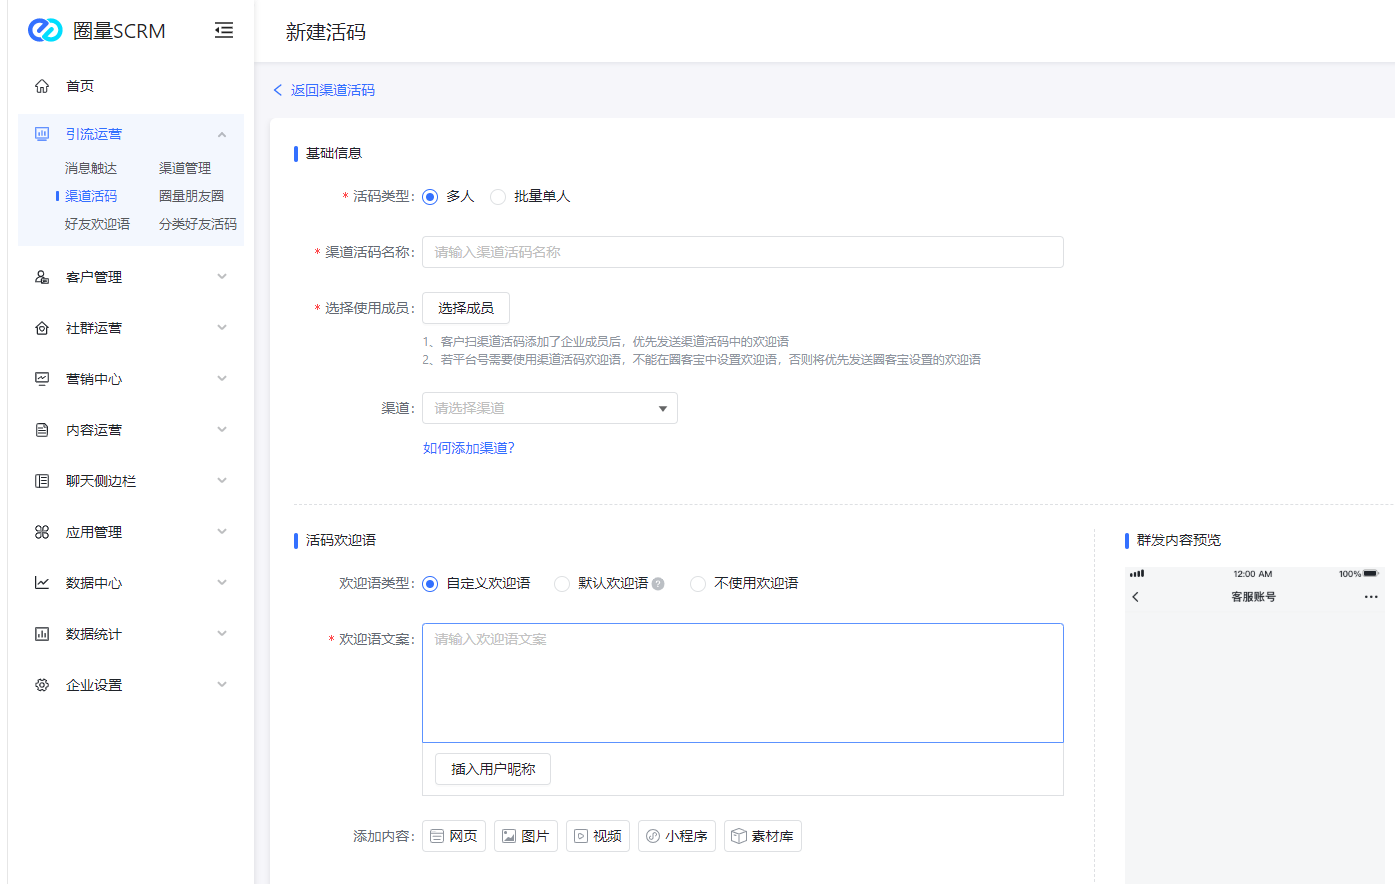Select 不使用欢迎语 radio option
This screenshot has width=1395, height=884.
[x=698, y=584]
